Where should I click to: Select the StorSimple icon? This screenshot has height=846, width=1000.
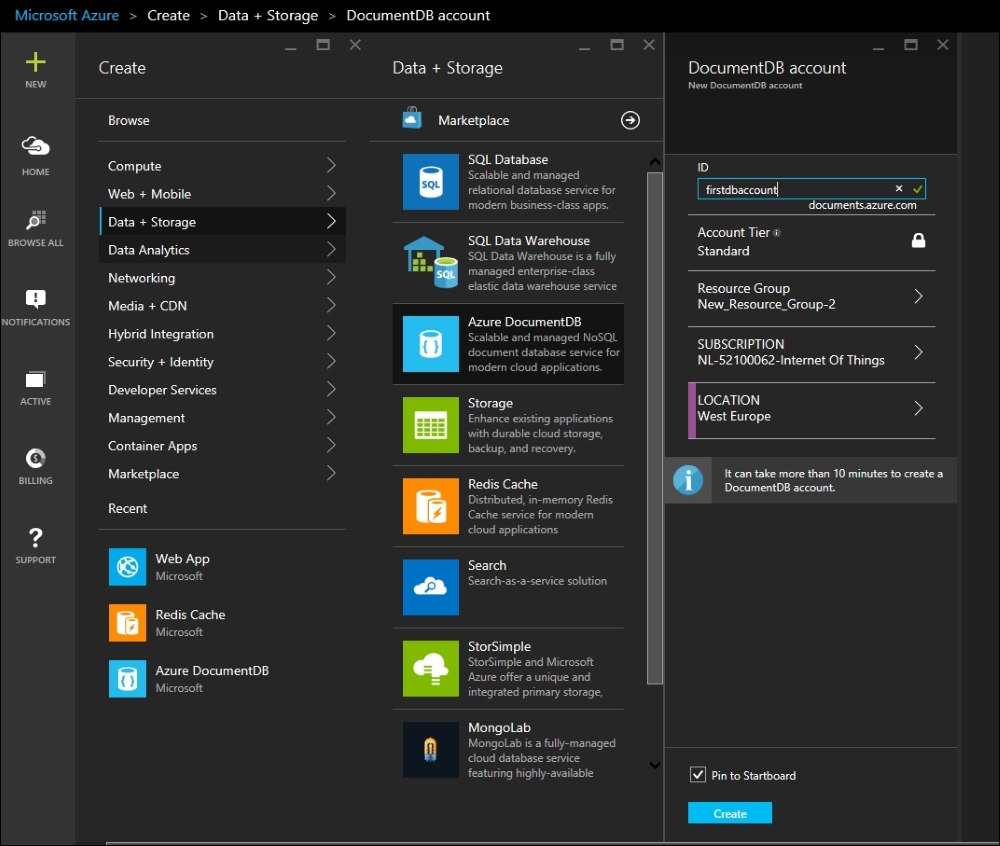click(x=430, y=668)
